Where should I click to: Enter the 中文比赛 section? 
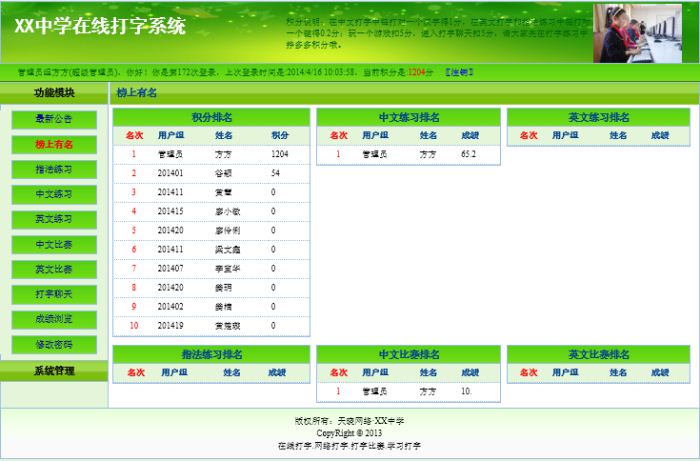[54, 244]
